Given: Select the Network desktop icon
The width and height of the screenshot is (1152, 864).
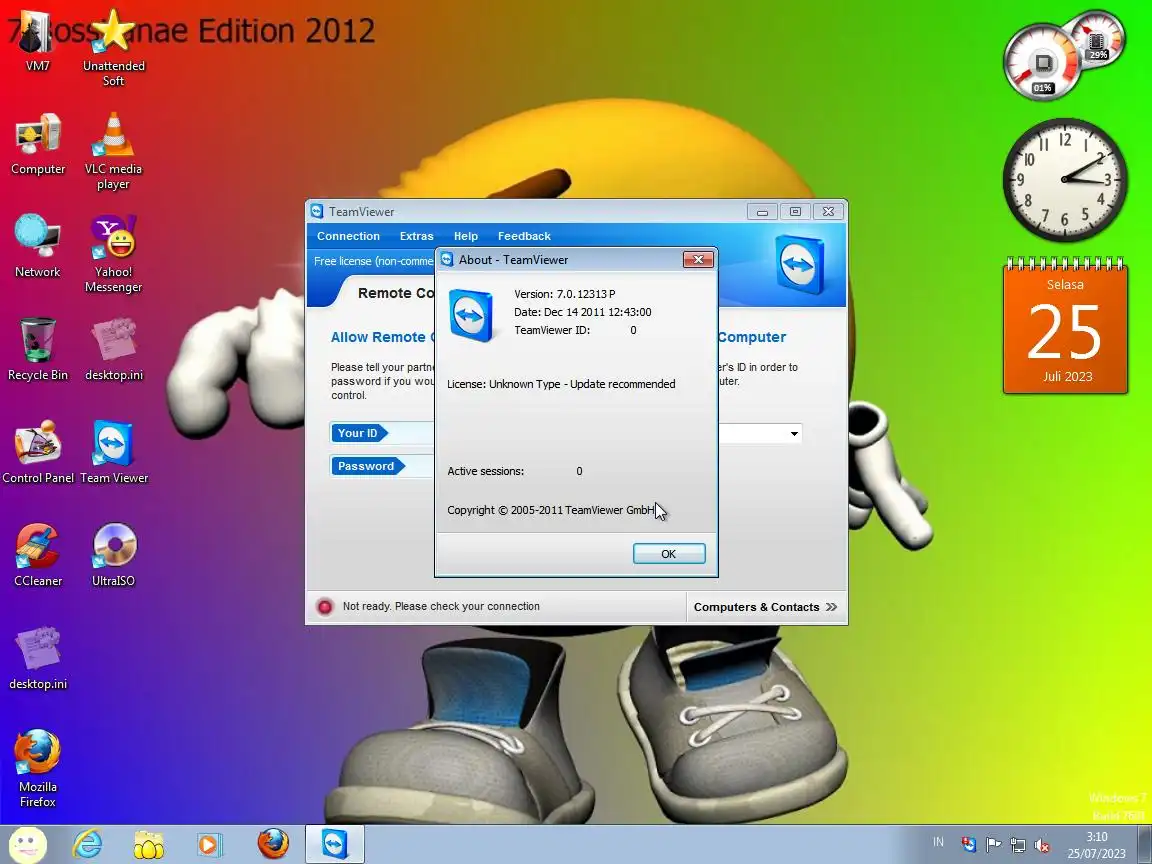Looking at the screenshot, I should [x=37, y=247].
